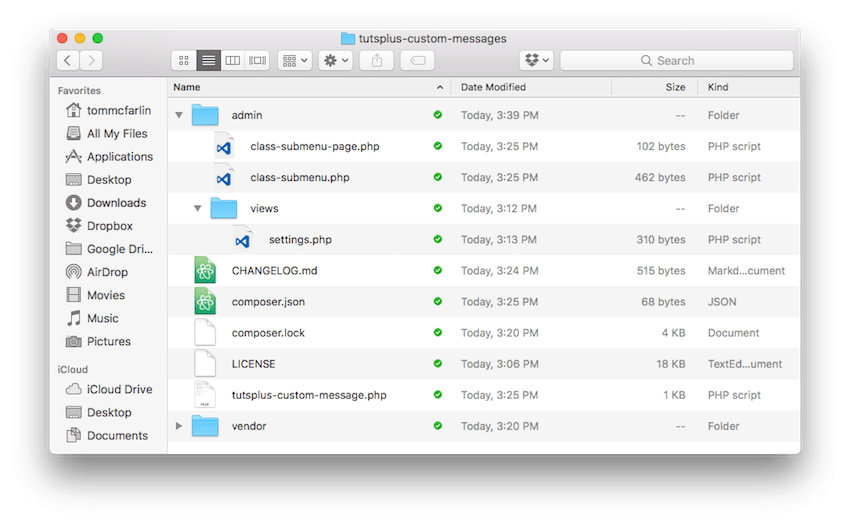Select the class-submenu-page.php file name

click(315, 146)
